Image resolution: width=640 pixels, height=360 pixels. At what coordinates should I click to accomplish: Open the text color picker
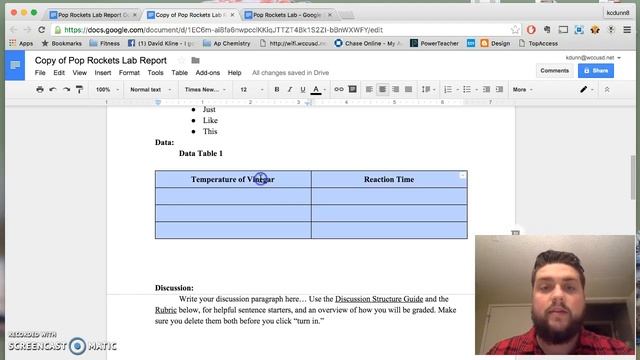tap(316, 89)
